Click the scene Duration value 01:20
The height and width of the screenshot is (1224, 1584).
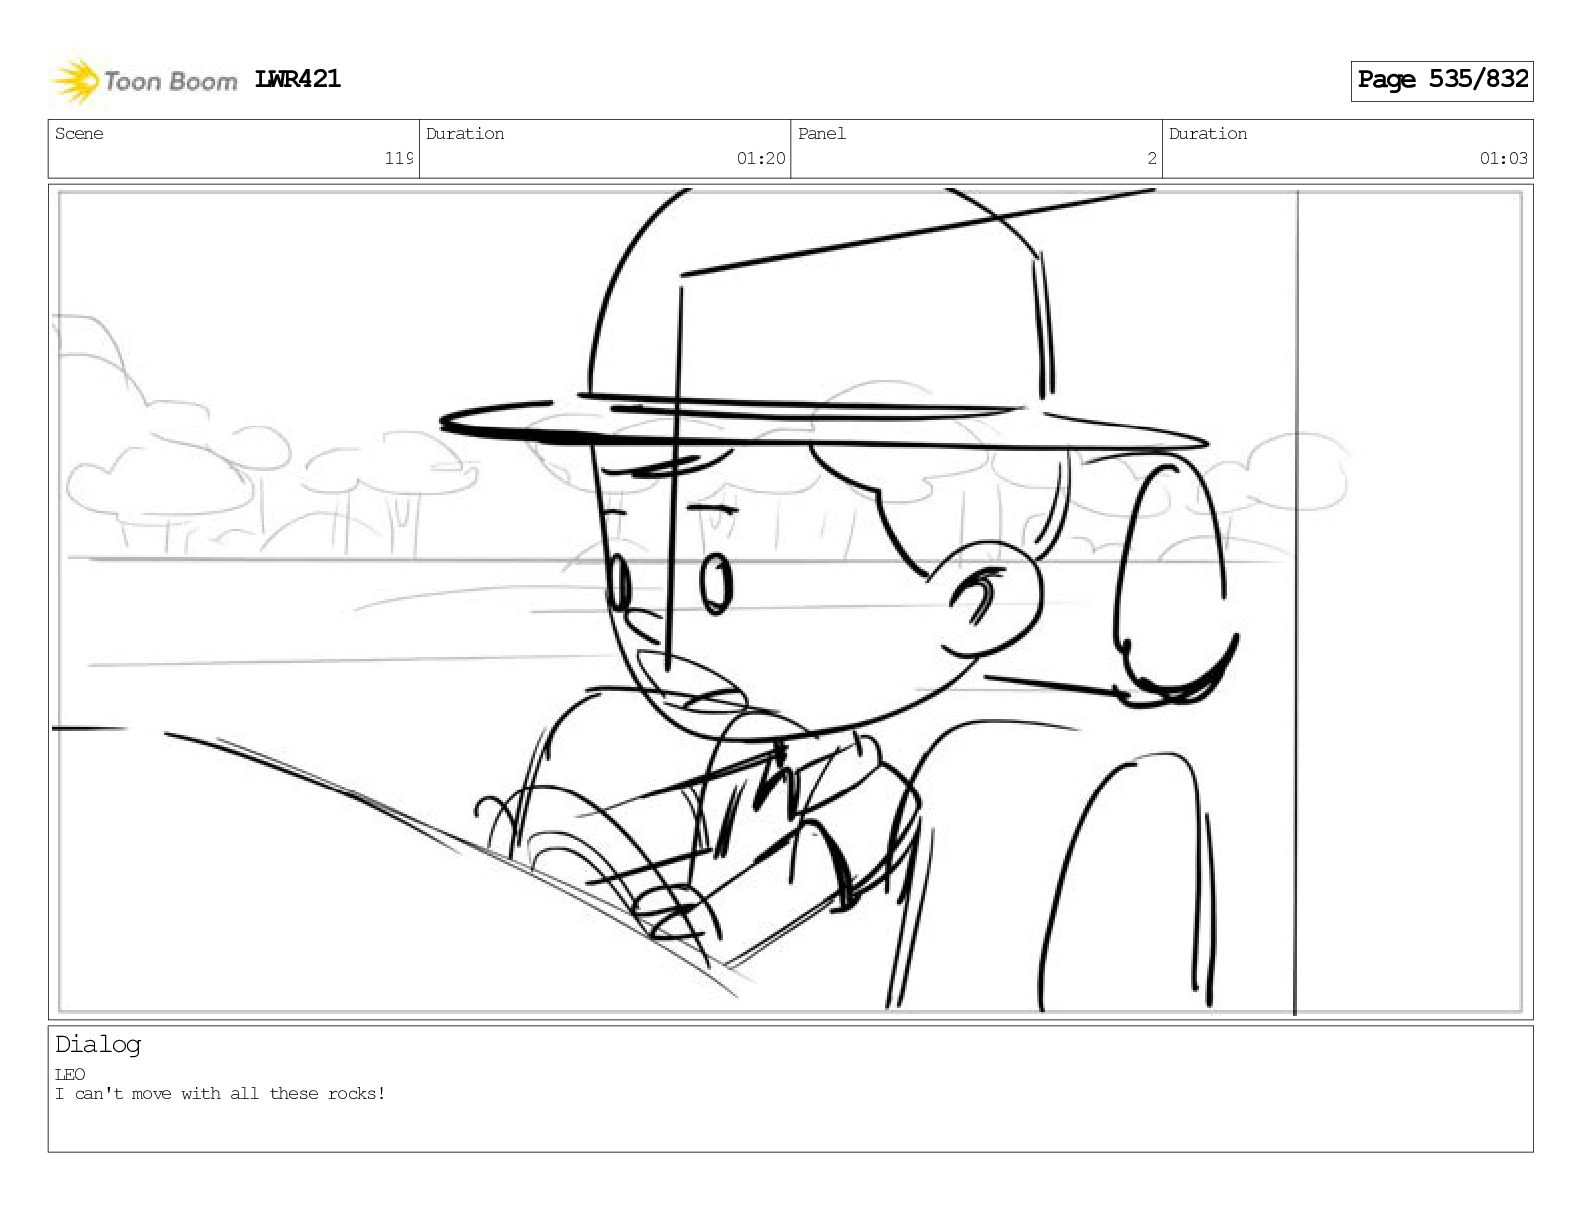tap(761, 158)
